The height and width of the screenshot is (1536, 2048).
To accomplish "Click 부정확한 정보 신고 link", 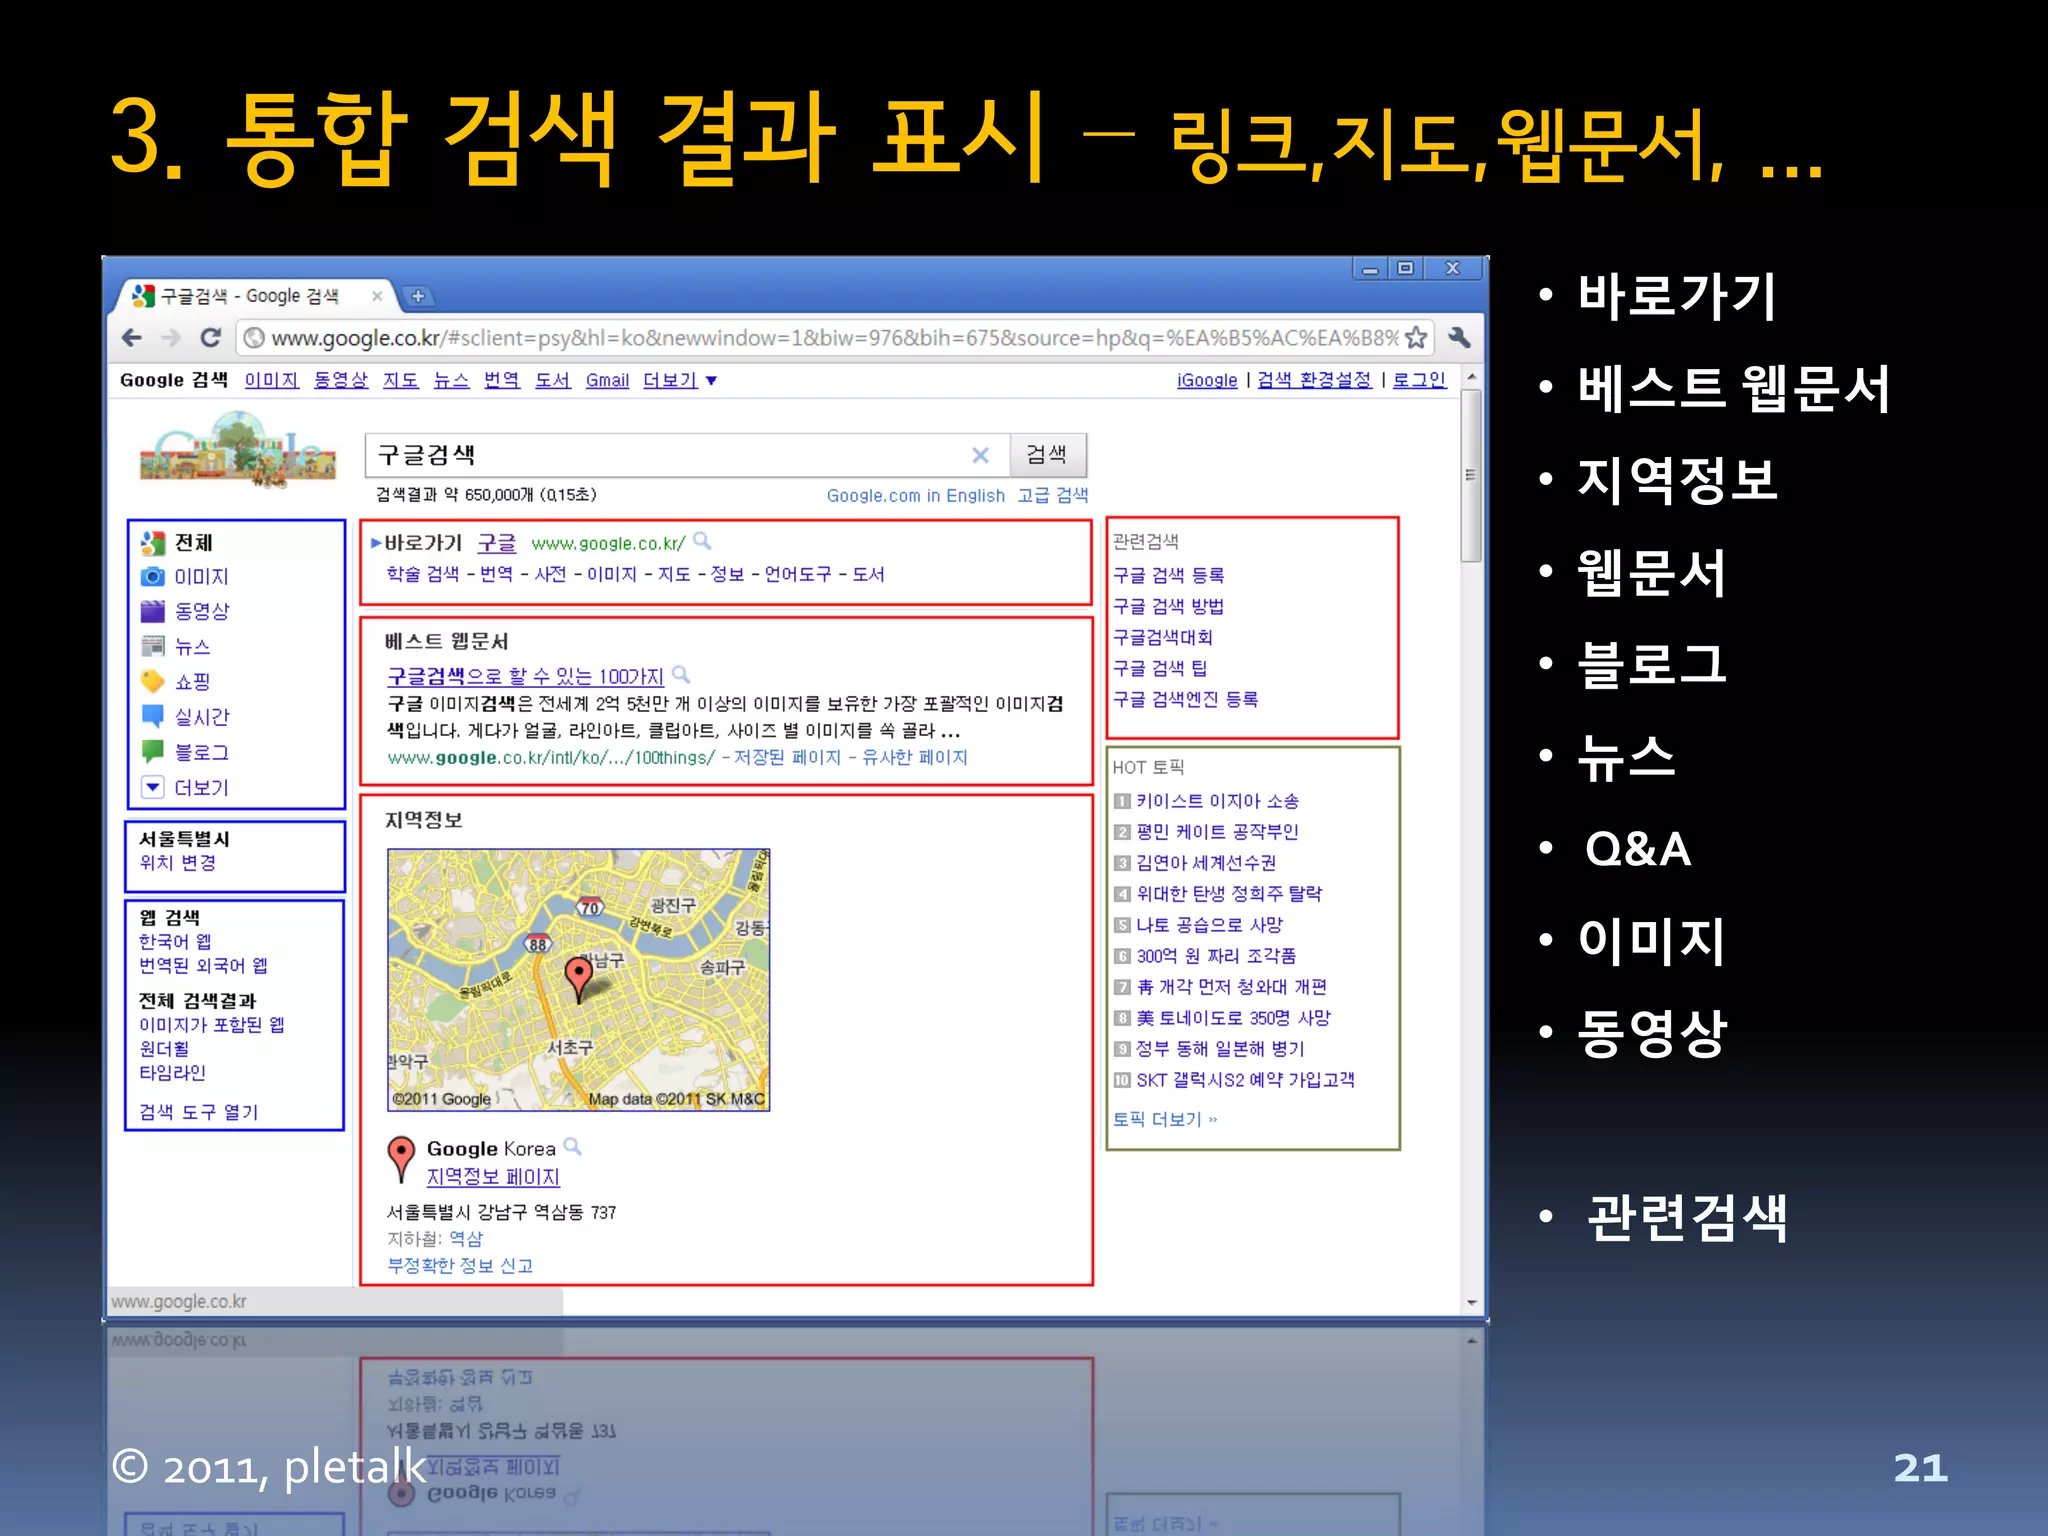I will pyautogui.click(x=460, y=1266).
